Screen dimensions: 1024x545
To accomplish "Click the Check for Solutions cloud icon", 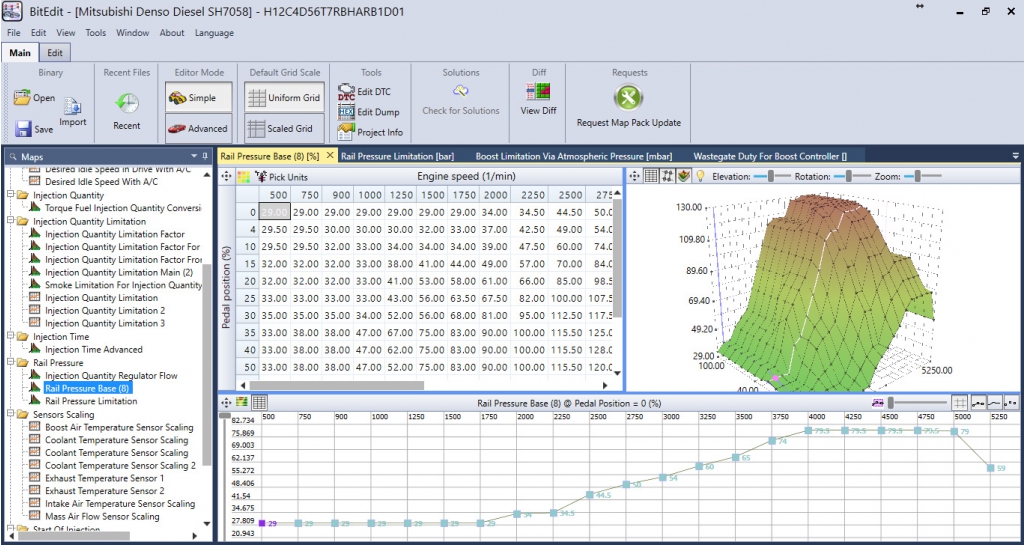I will [x=461, y=91].
